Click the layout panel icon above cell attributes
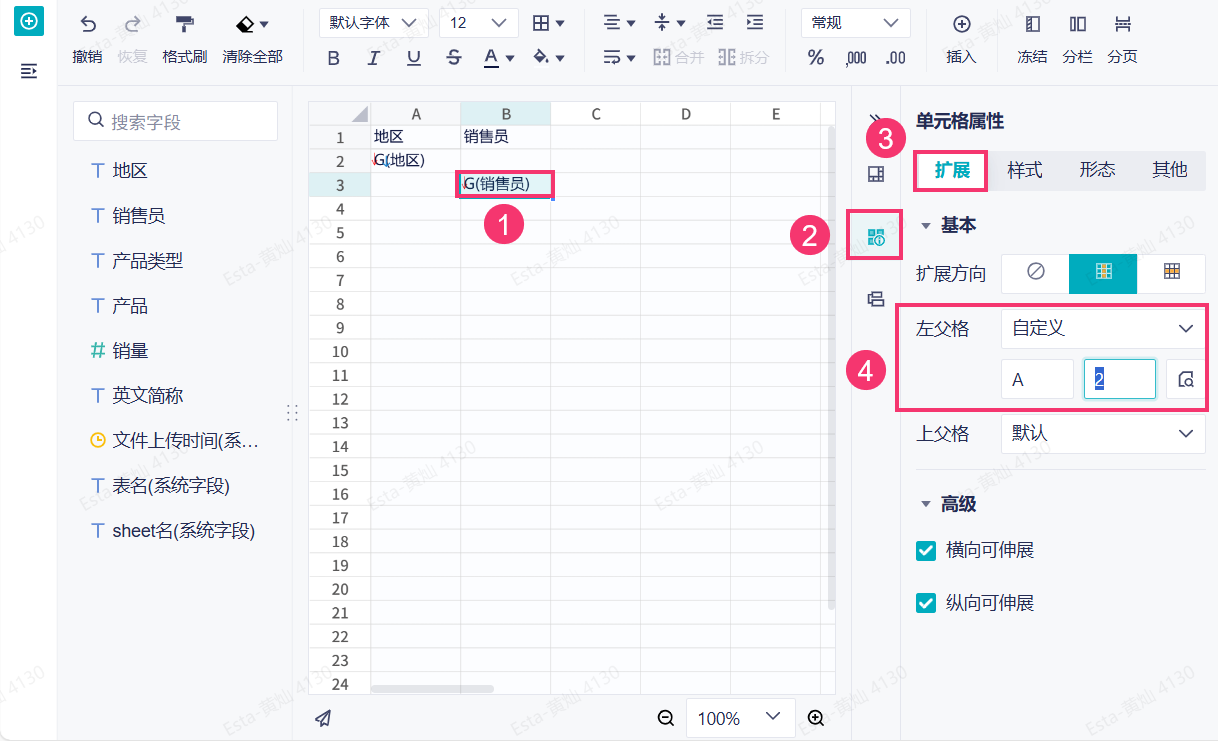This screenshot has width=1218, height=741. pos(876,174)
